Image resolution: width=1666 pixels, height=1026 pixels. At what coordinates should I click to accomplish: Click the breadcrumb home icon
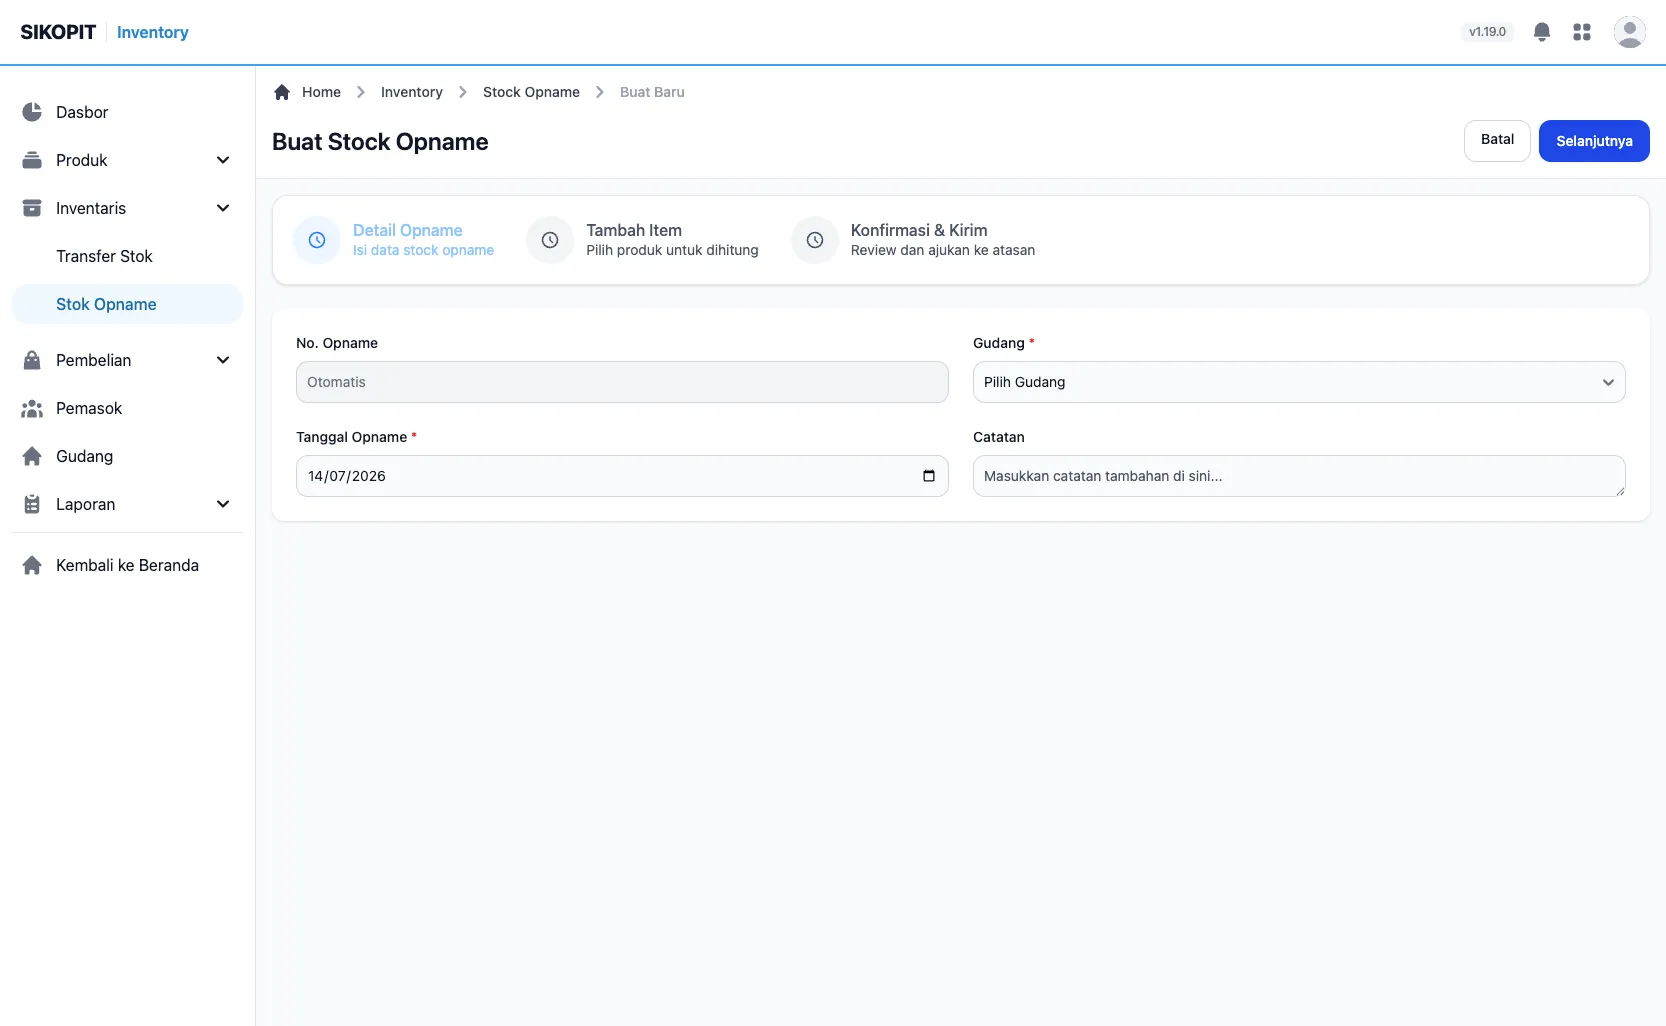click(x=282, y=92)
